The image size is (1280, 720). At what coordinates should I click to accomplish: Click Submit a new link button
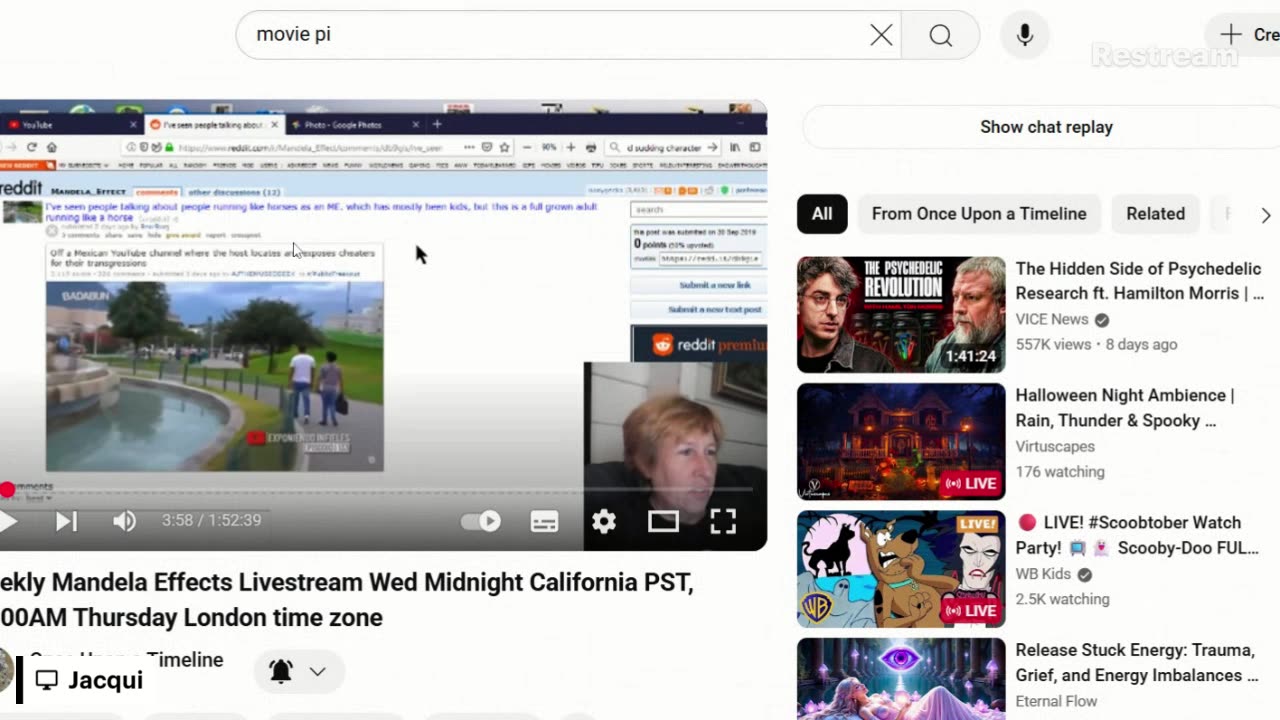(698, 285)
